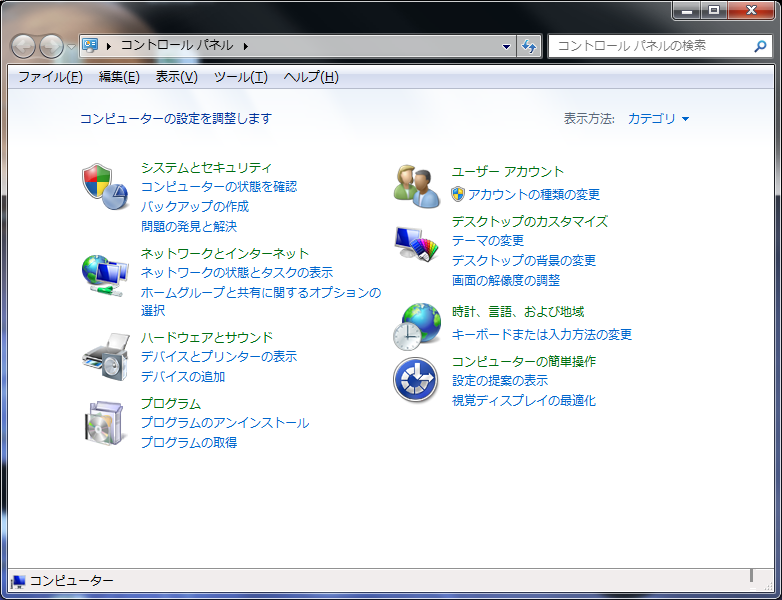Click the Desktop Customization monitor icon
The height and width of the screenshot is (600, 782).
point(416,243)
